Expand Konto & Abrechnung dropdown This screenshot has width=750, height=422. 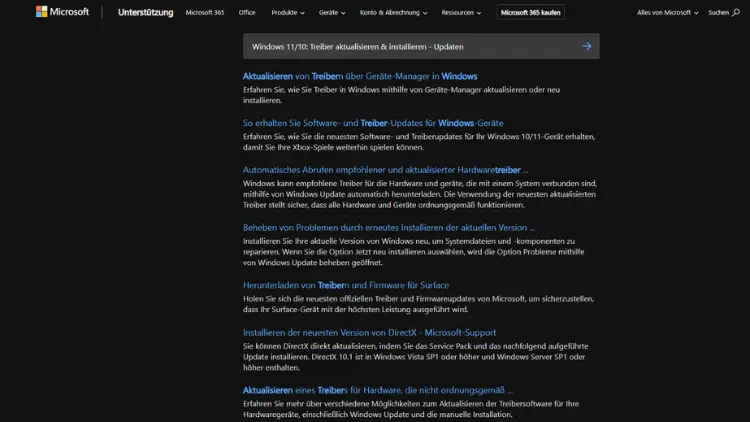393,12
